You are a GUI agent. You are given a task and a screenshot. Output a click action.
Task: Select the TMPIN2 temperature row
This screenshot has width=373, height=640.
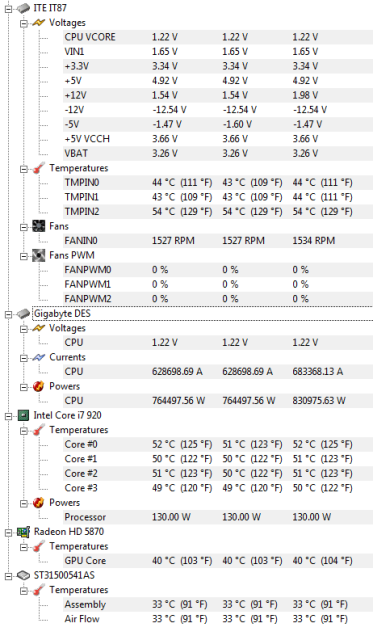[218, 212]
